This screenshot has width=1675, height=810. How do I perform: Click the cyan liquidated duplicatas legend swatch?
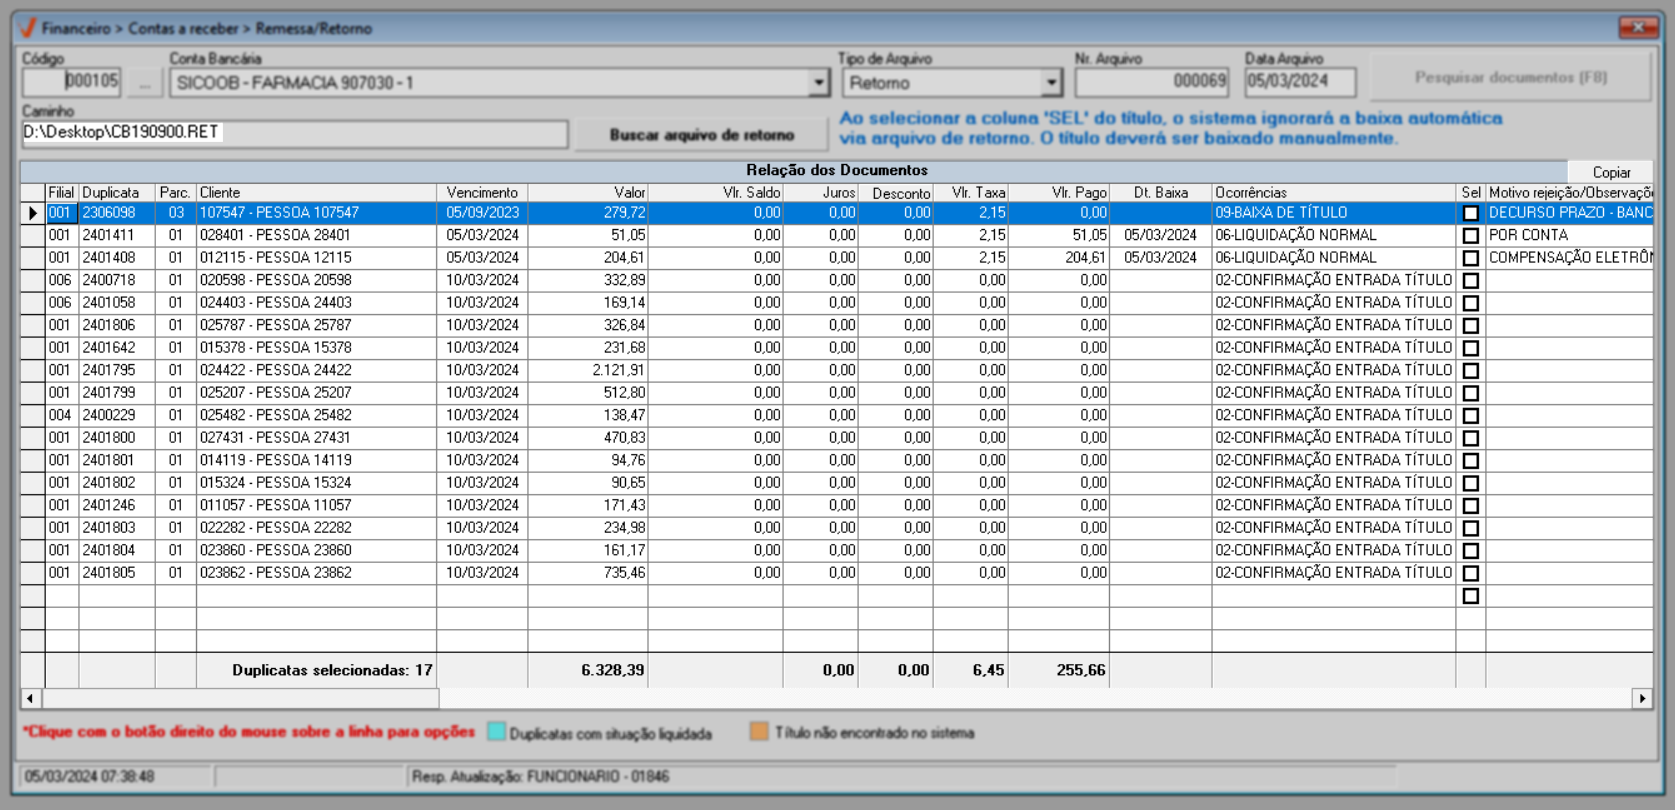(x=496, y=732)
